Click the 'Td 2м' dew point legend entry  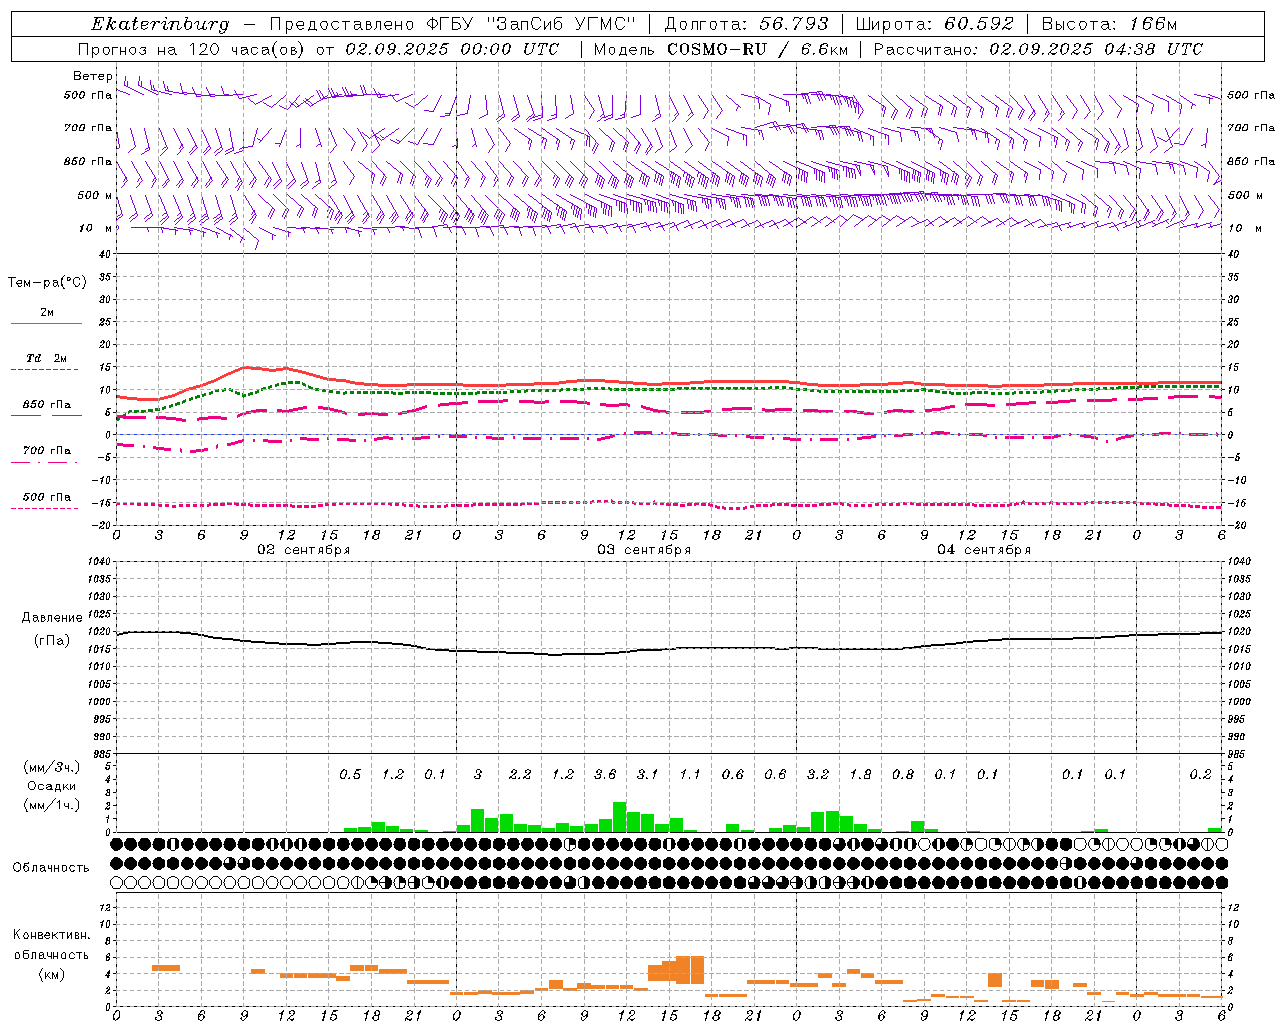pyautogui.click(x=47, y=358)
